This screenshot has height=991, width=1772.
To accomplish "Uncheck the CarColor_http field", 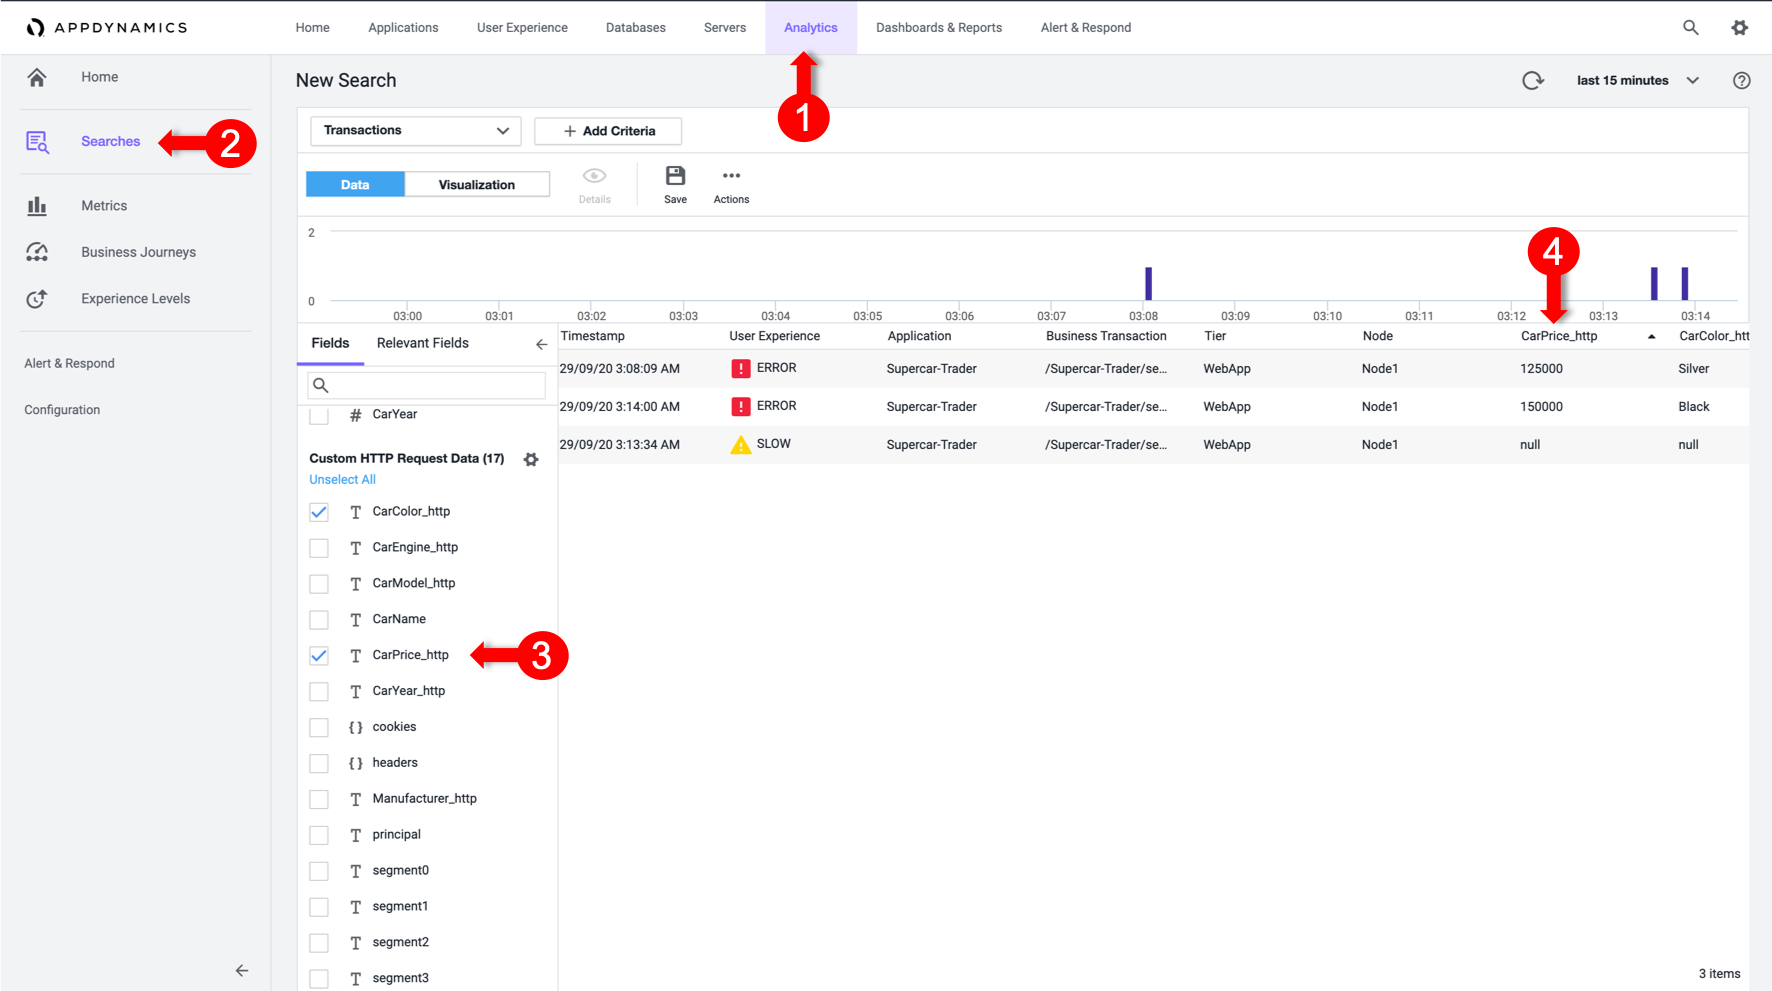I will [319, 512].
